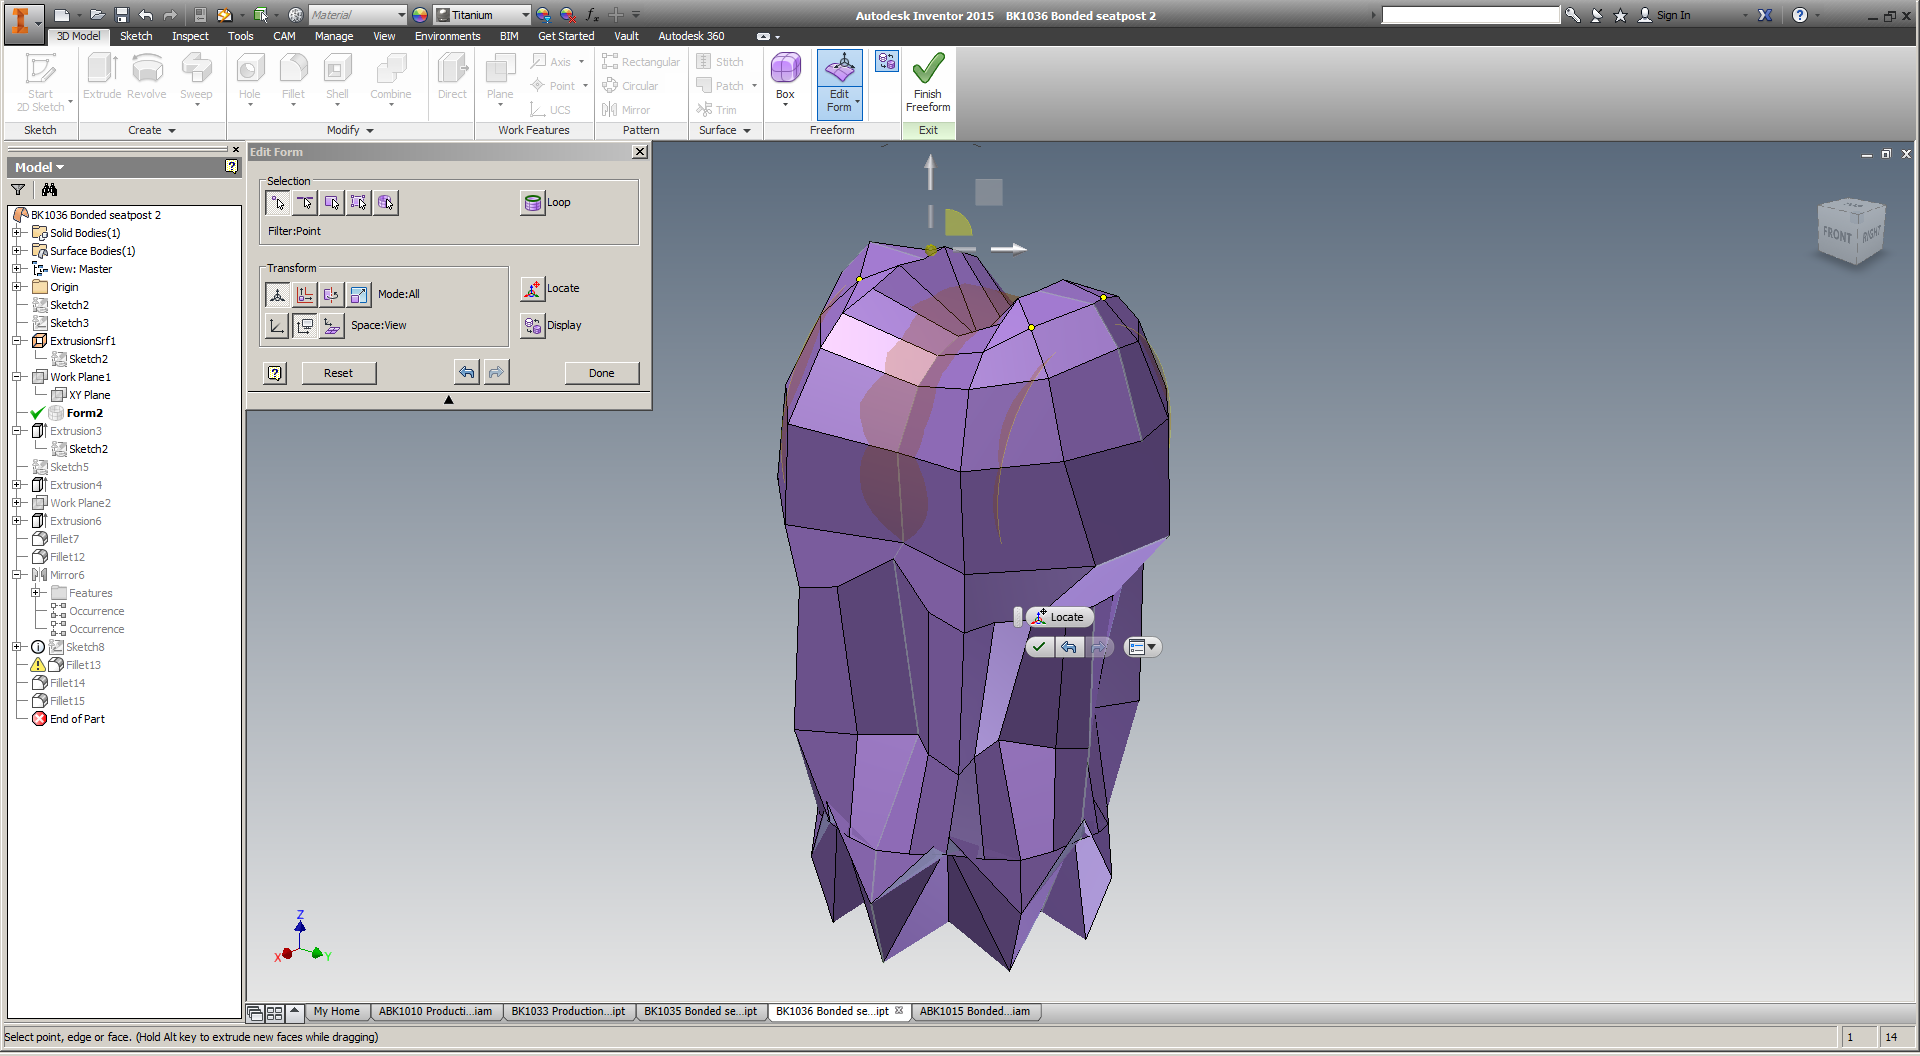
Task: Click the Loop selection icon
Action: 533,203
